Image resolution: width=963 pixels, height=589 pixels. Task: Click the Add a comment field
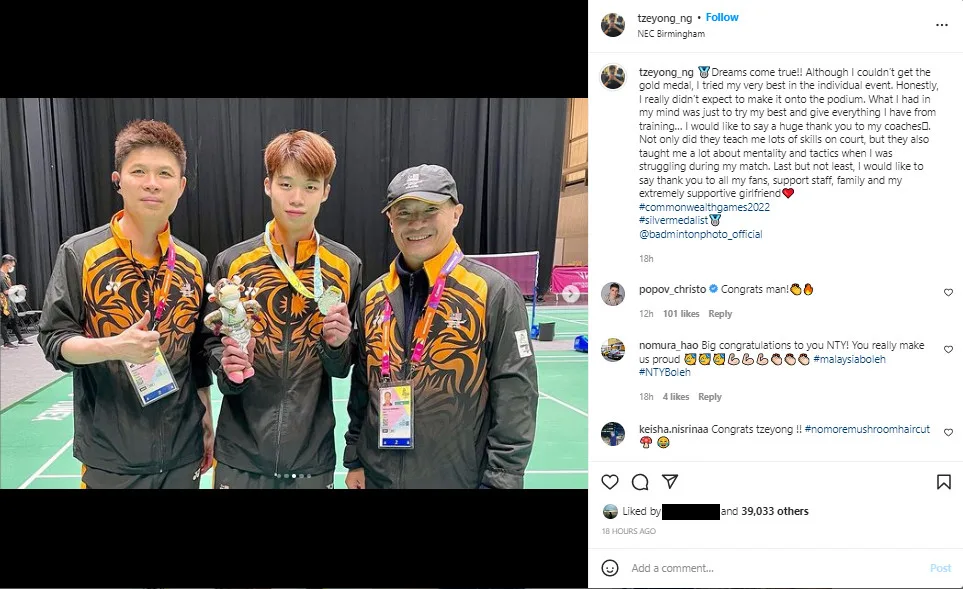(774, 568)
